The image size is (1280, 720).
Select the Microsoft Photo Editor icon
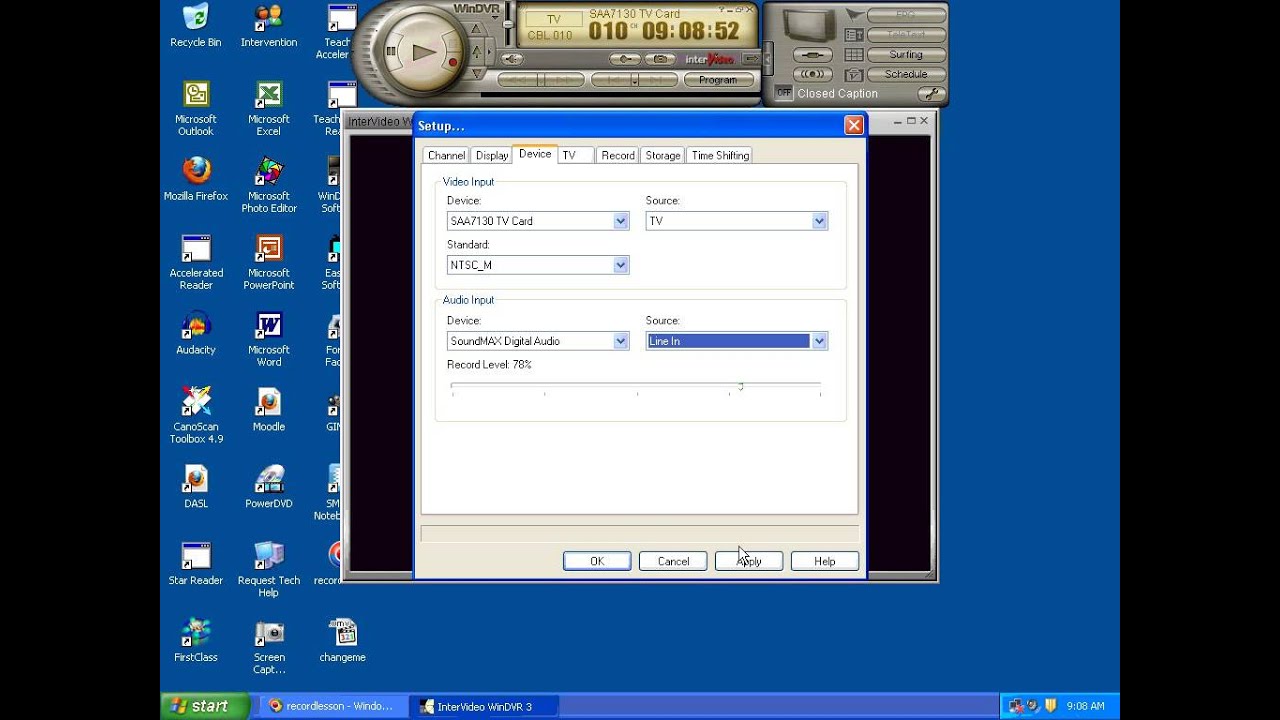tap(269, 185)
